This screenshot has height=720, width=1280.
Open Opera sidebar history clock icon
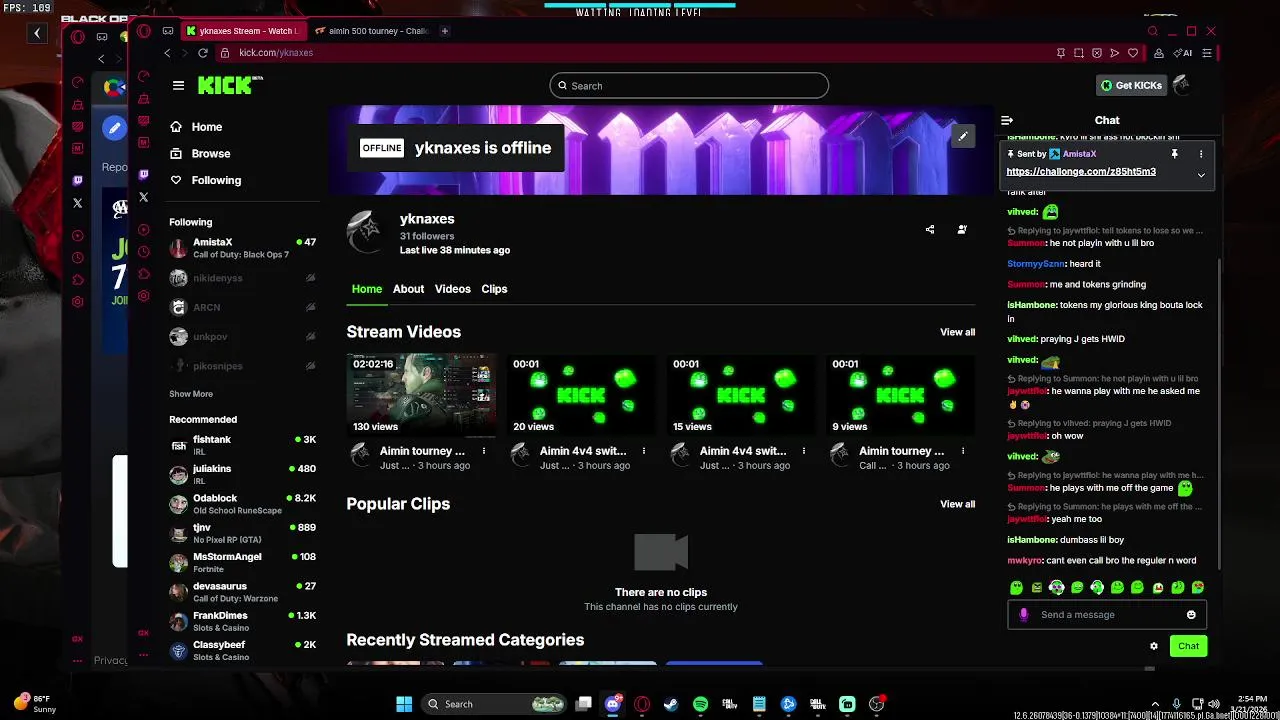point(144,252)
